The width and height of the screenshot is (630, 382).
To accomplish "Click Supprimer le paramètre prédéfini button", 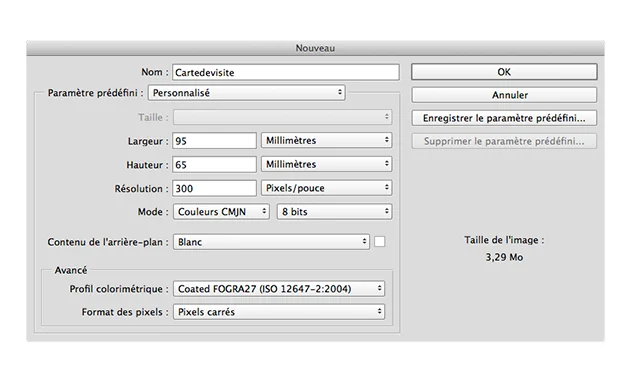I will [x=504, y=141].
